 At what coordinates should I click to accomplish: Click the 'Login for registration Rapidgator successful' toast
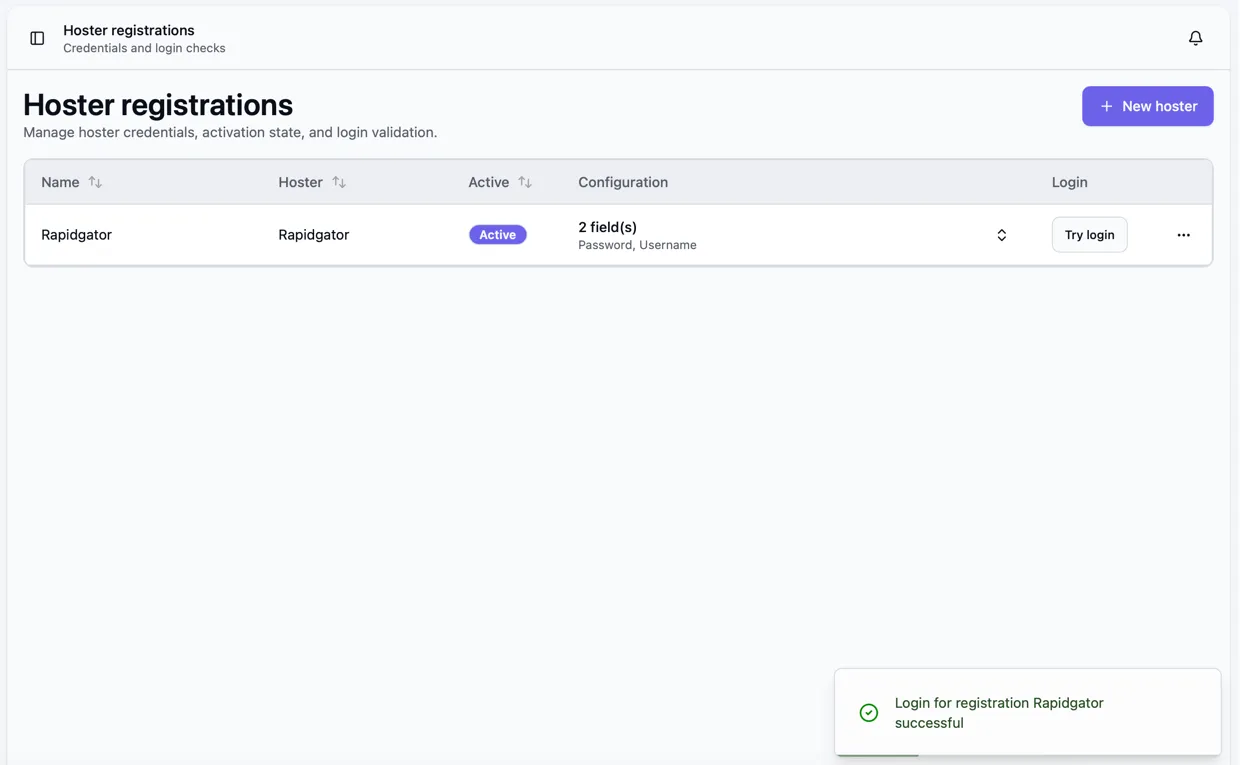click(1027, 712)
